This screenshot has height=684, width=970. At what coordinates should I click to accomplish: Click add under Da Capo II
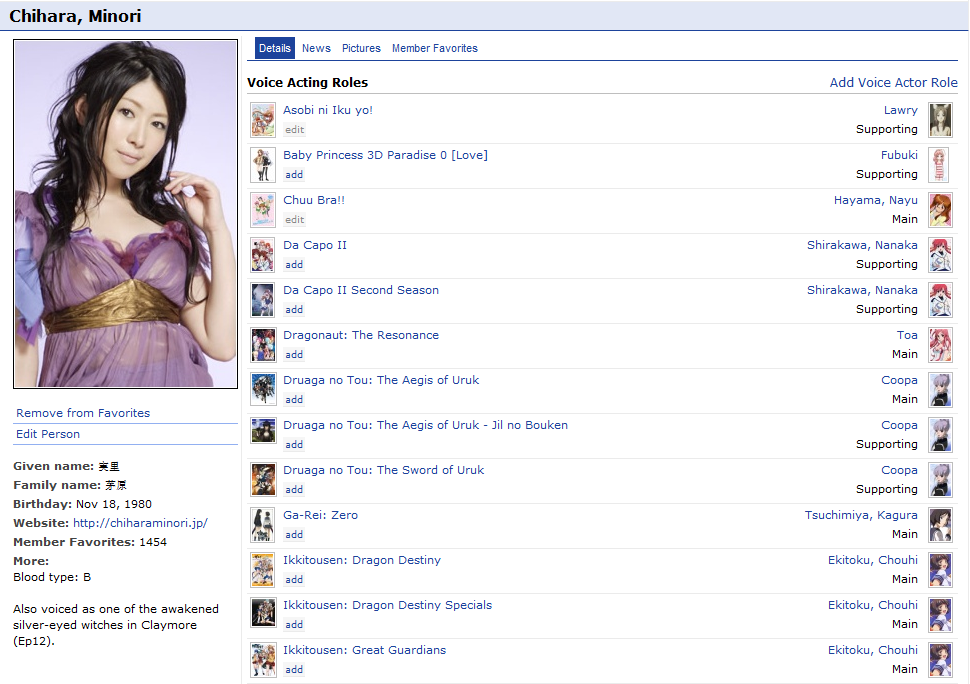[x=294, y=265]
